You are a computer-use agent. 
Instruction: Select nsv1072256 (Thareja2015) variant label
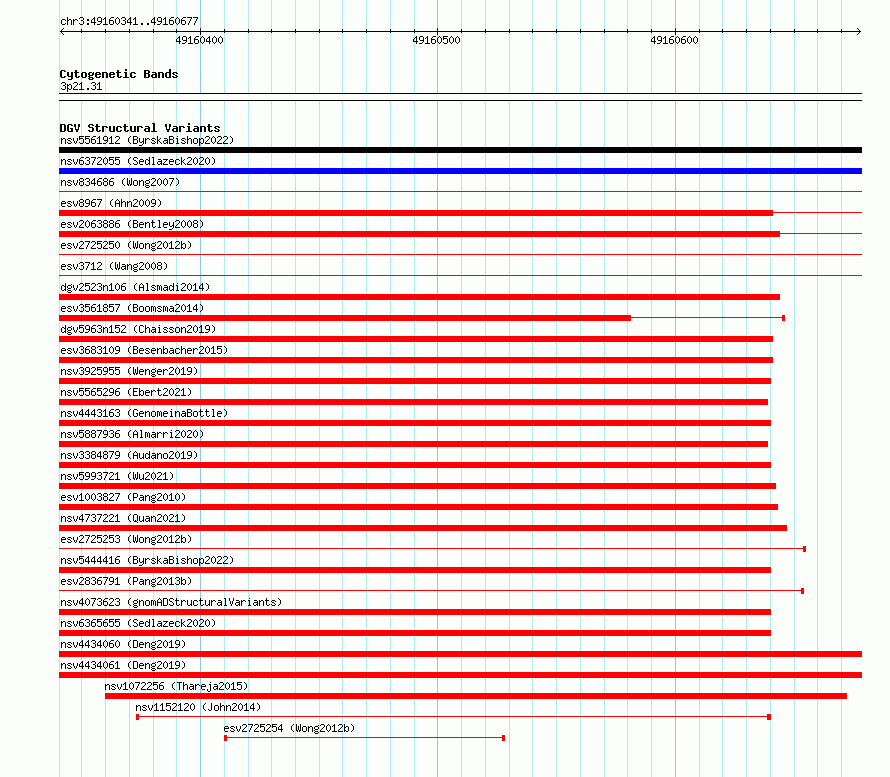(176, 686)
